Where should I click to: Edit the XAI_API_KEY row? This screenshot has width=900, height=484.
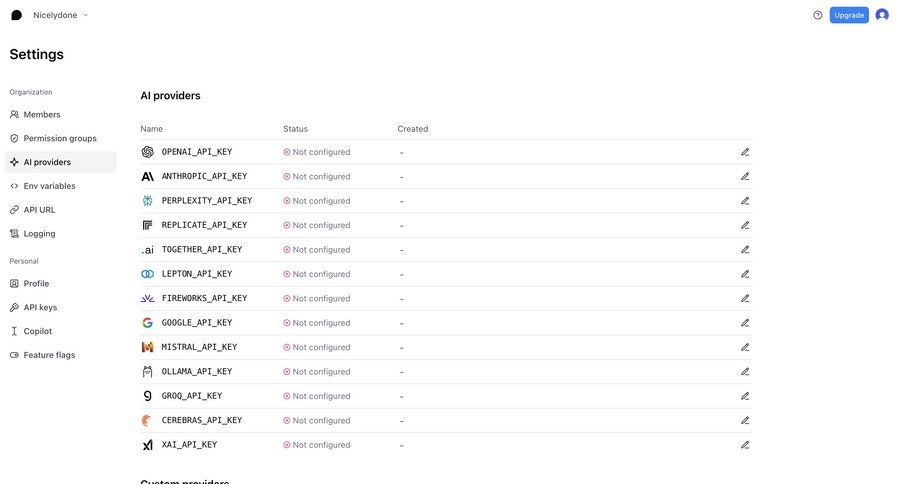[x=745, y=445]
